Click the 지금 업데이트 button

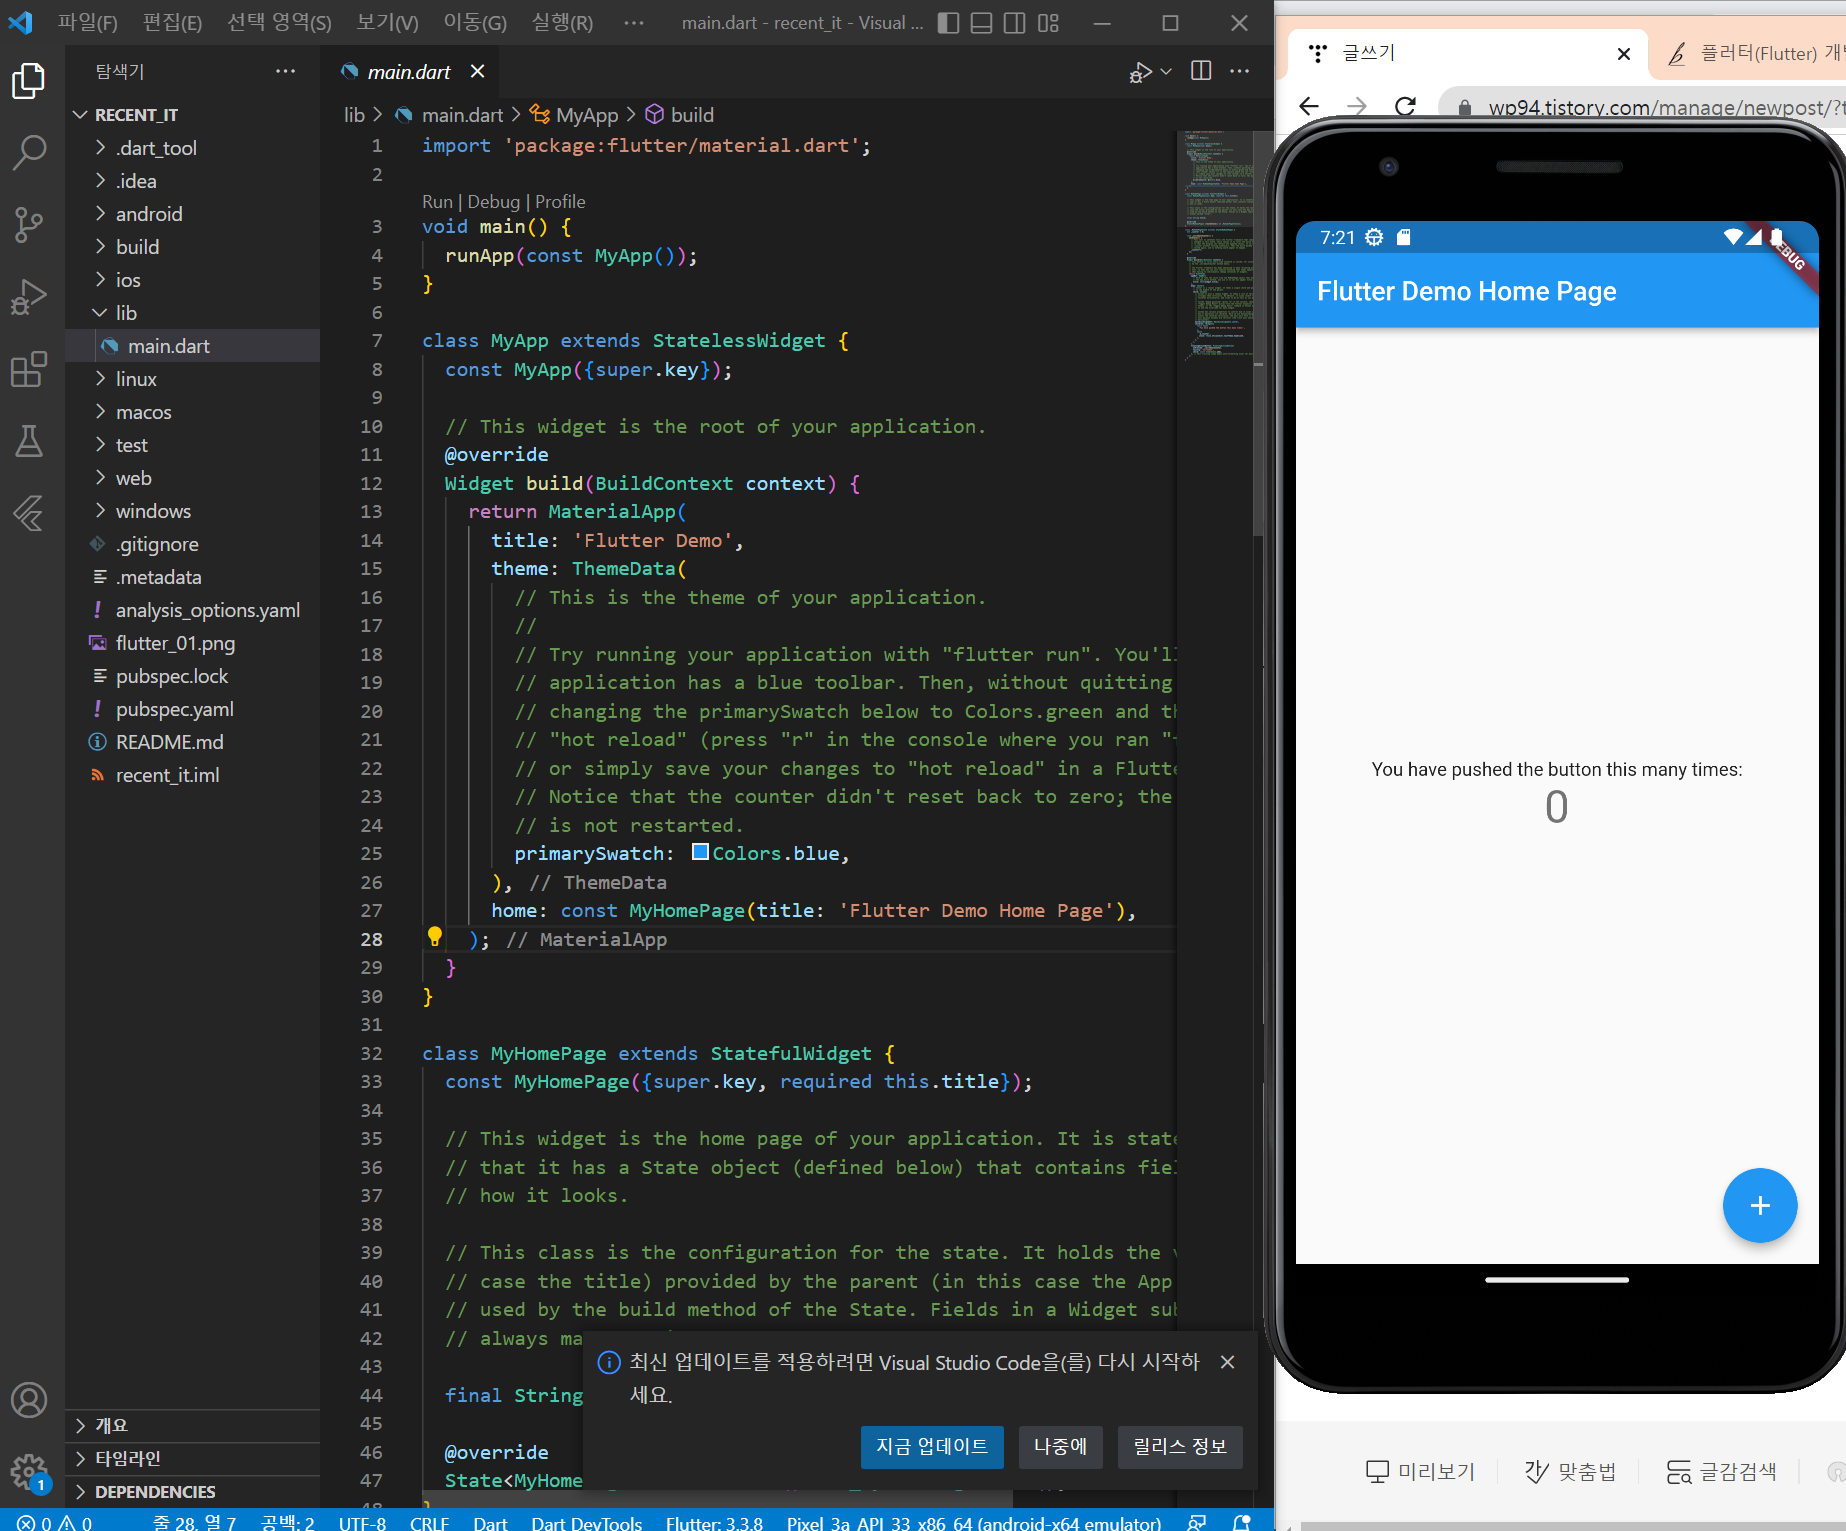pos(932,1447)
